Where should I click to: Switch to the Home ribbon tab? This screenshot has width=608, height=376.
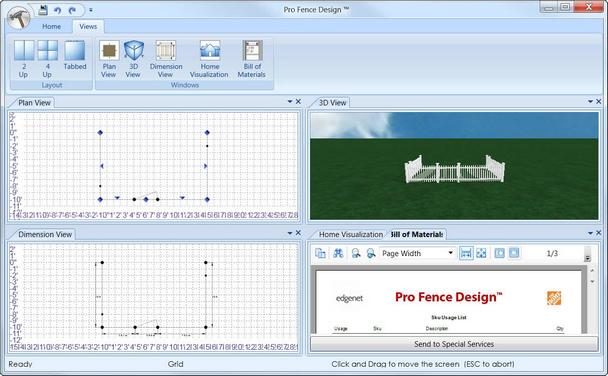point(52,26)
